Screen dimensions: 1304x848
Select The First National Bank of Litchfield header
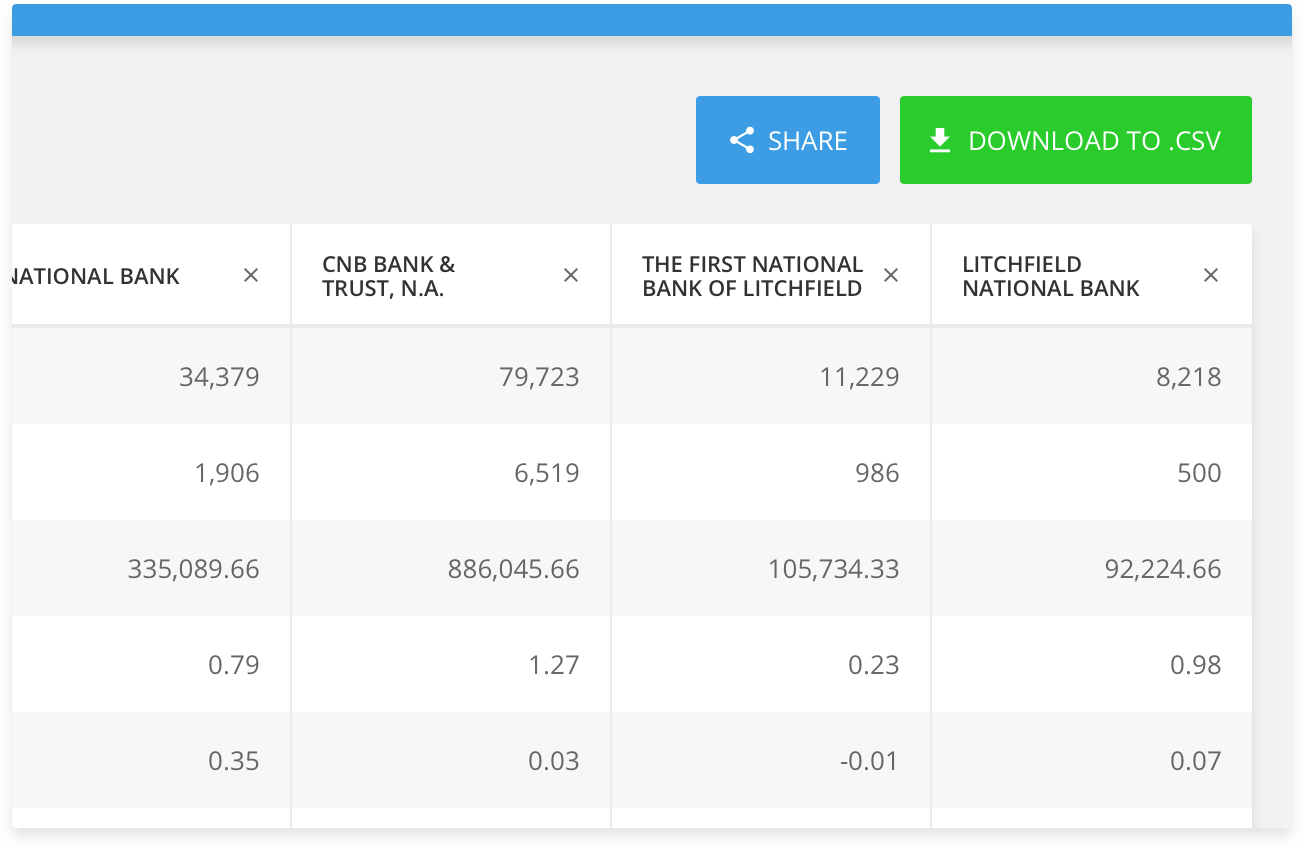[752, 276]
